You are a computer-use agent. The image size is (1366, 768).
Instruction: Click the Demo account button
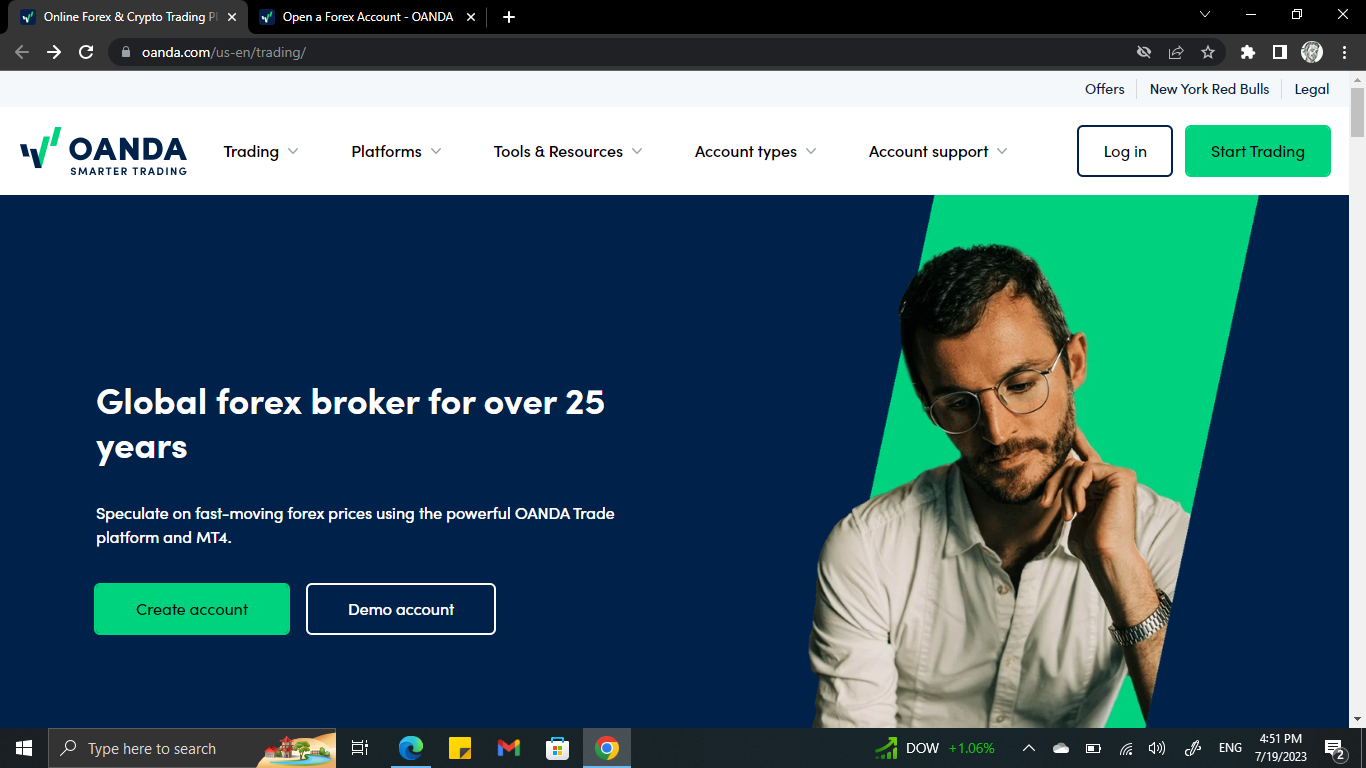tap(401, 609)
